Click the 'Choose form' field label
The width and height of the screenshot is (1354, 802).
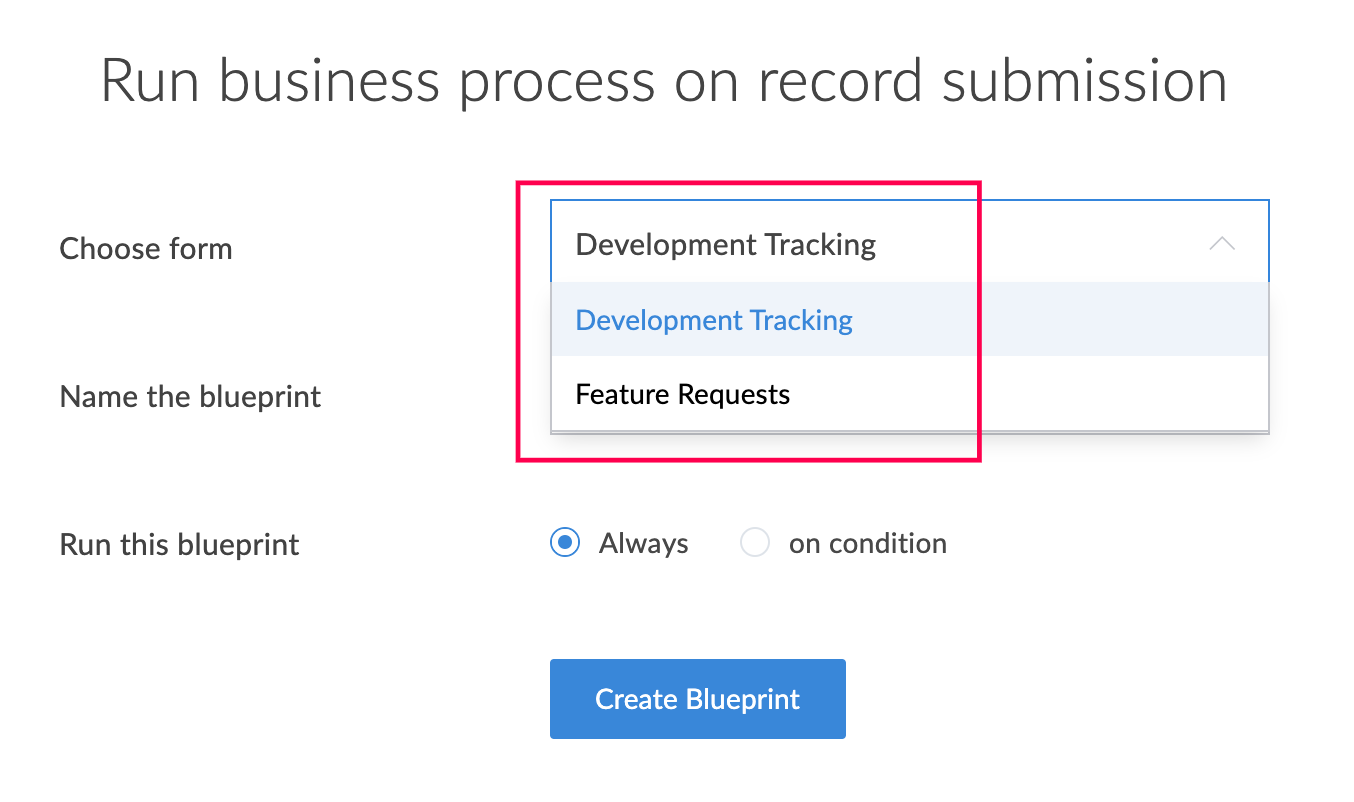coord(146,248)
